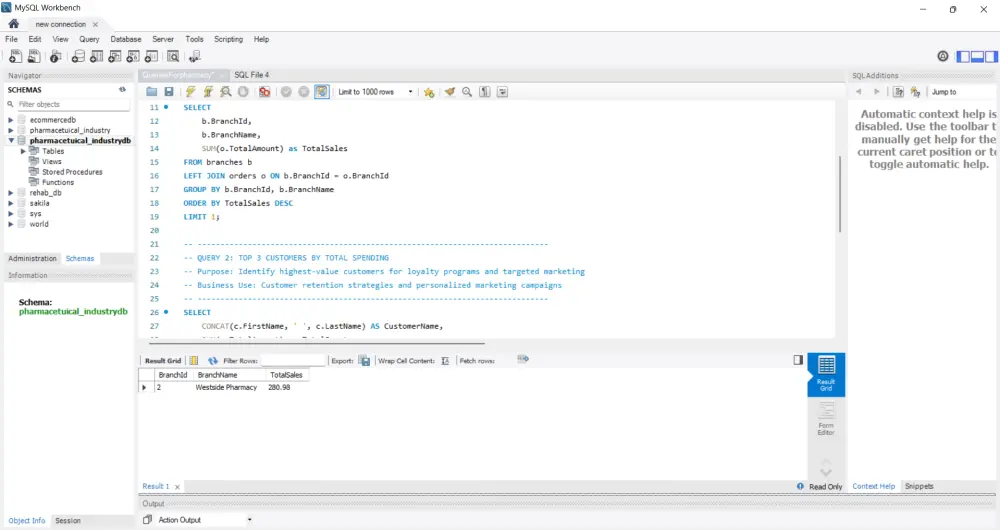This screenshot has height=530, width=1000.
Task: Open the object inspector for selected schema
Action: click(x=56, y=57)
